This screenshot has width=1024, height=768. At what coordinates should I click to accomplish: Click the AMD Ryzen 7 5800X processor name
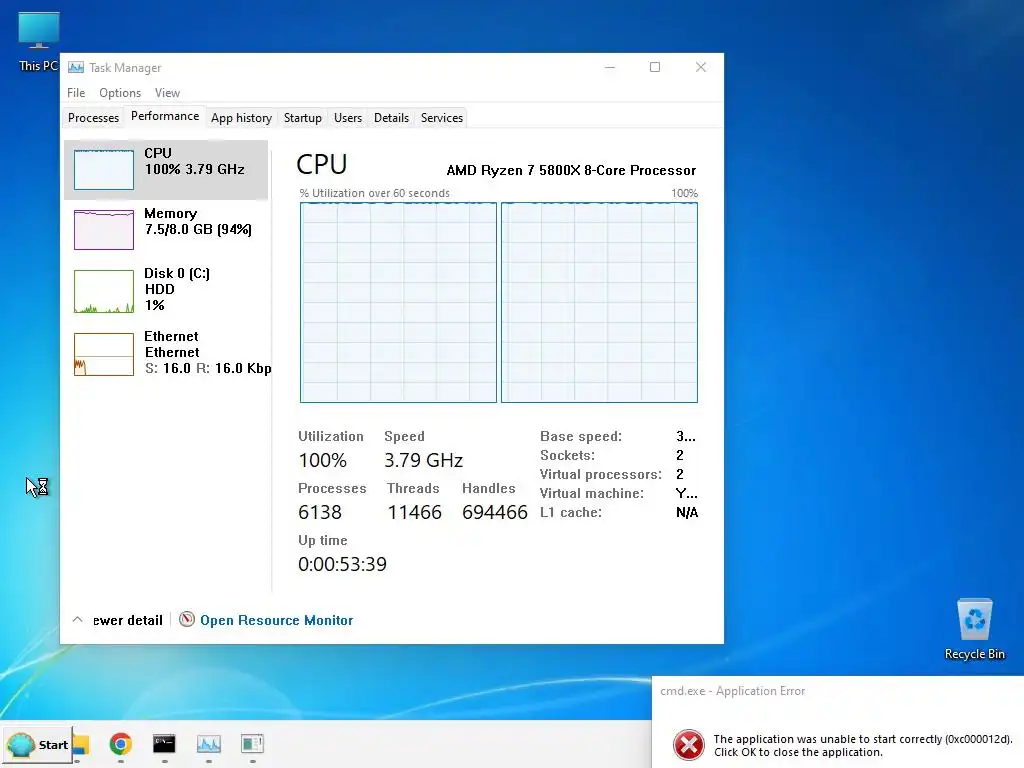571,170
